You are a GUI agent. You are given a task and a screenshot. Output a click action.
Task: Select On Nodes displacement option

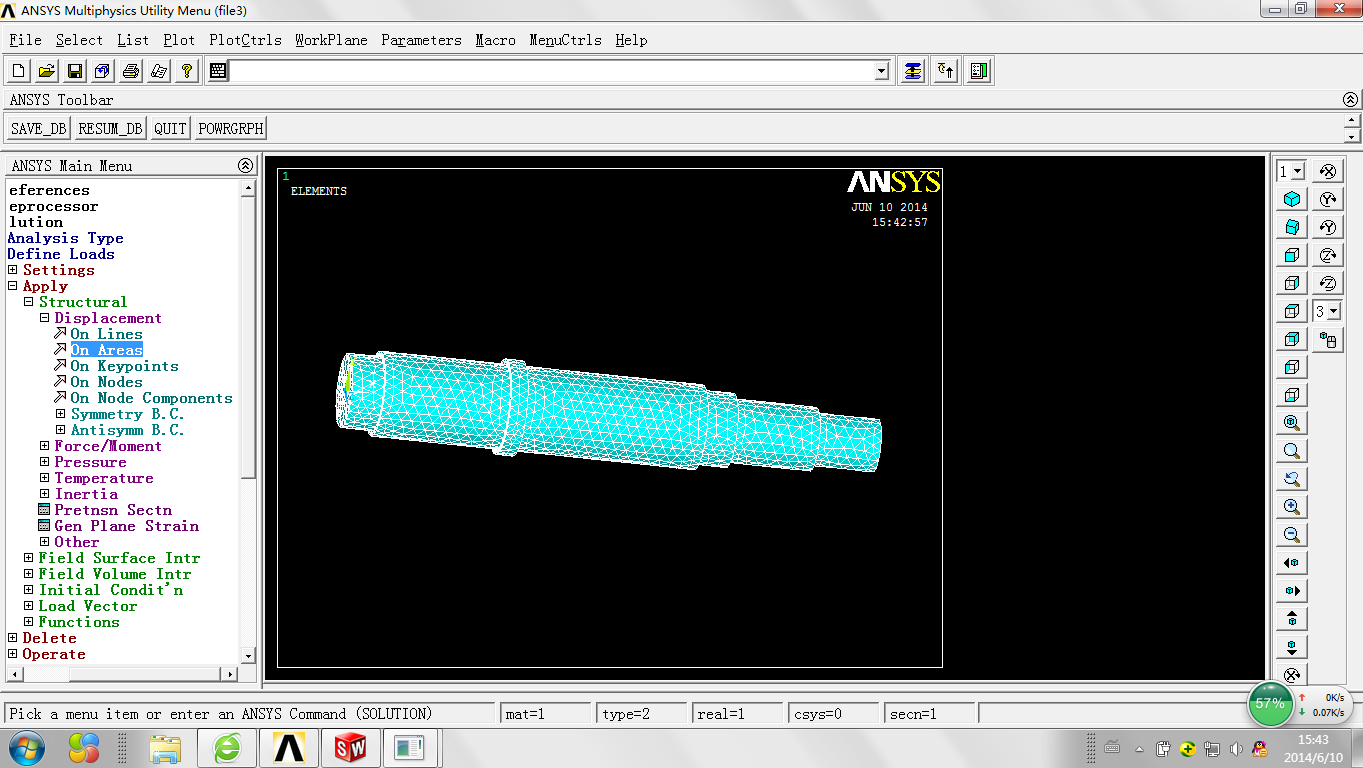click(x=106, y=382)
